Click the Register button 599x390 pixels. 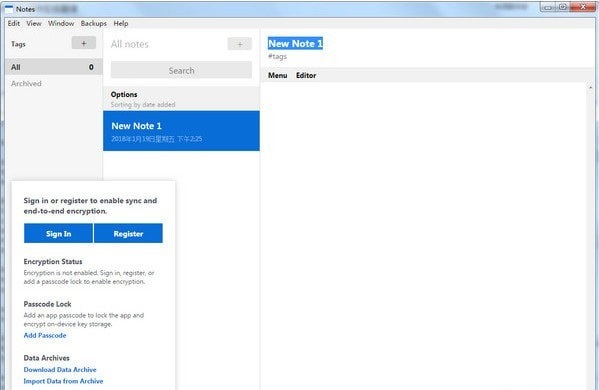[x=128, y=233]
